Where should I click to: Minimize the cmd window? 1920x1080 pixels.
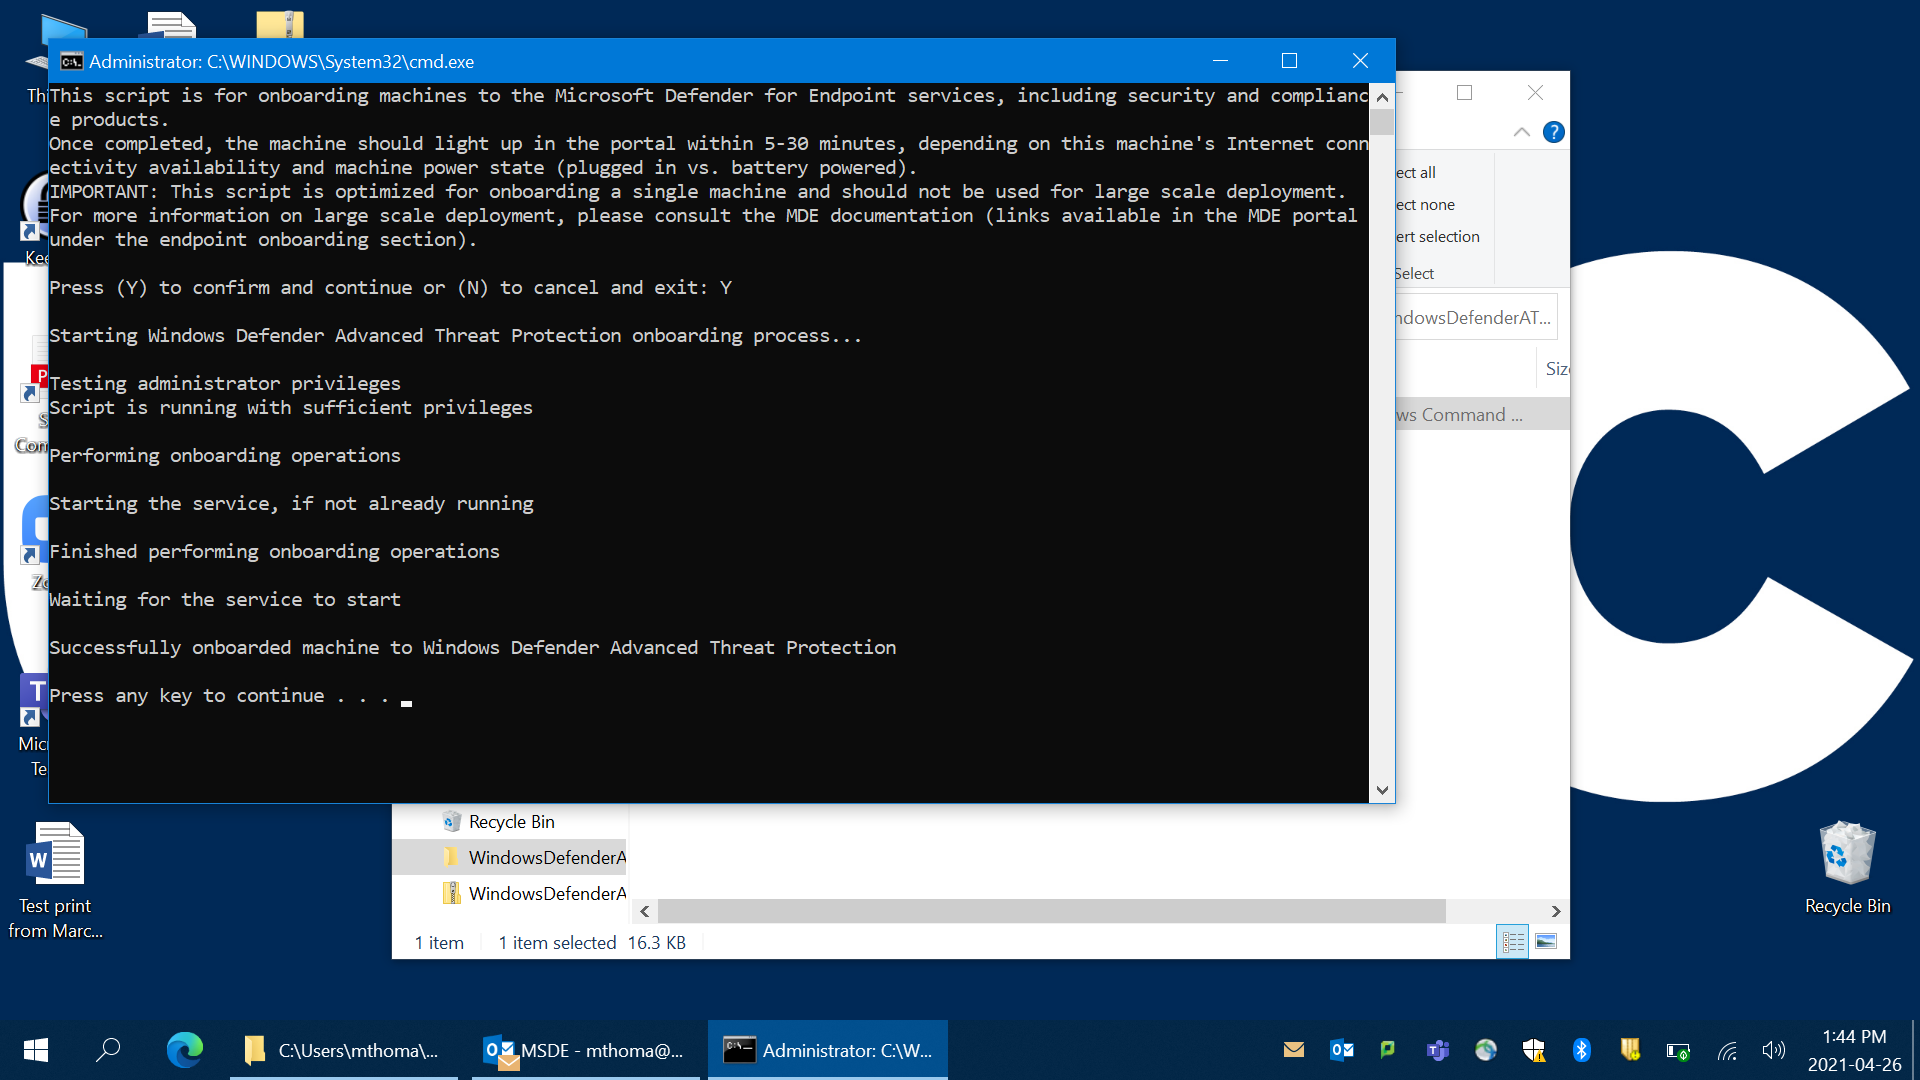[1220, 61]
